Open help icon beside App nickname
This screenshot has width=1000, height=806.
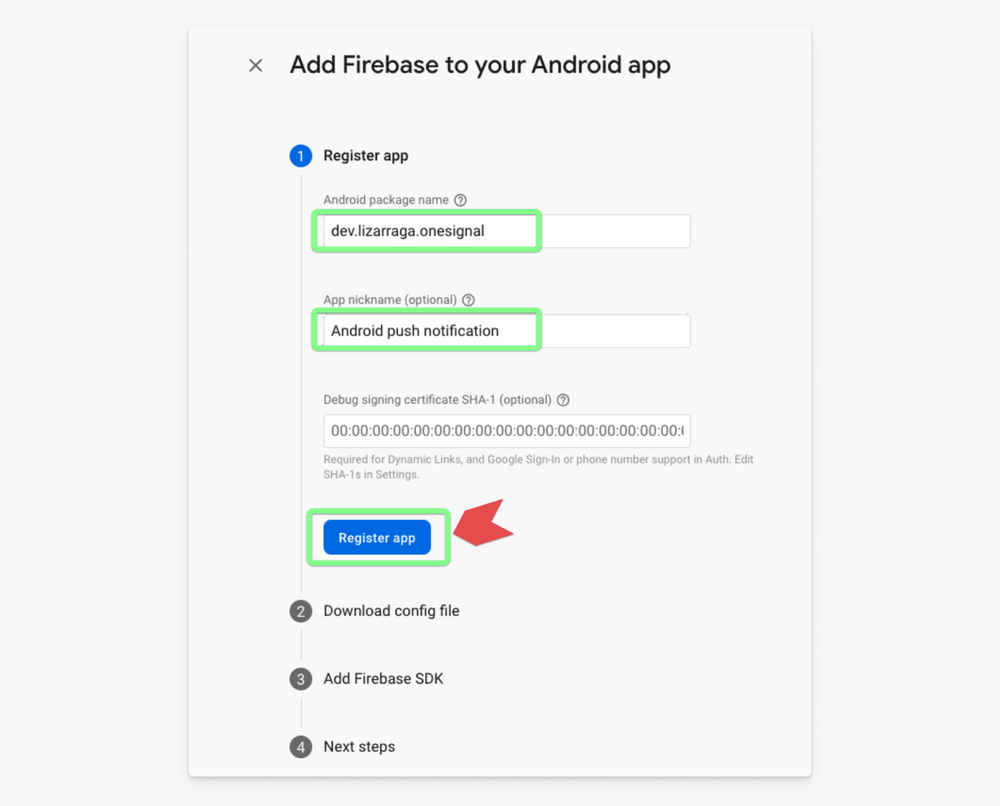click(x=468, y=300)
